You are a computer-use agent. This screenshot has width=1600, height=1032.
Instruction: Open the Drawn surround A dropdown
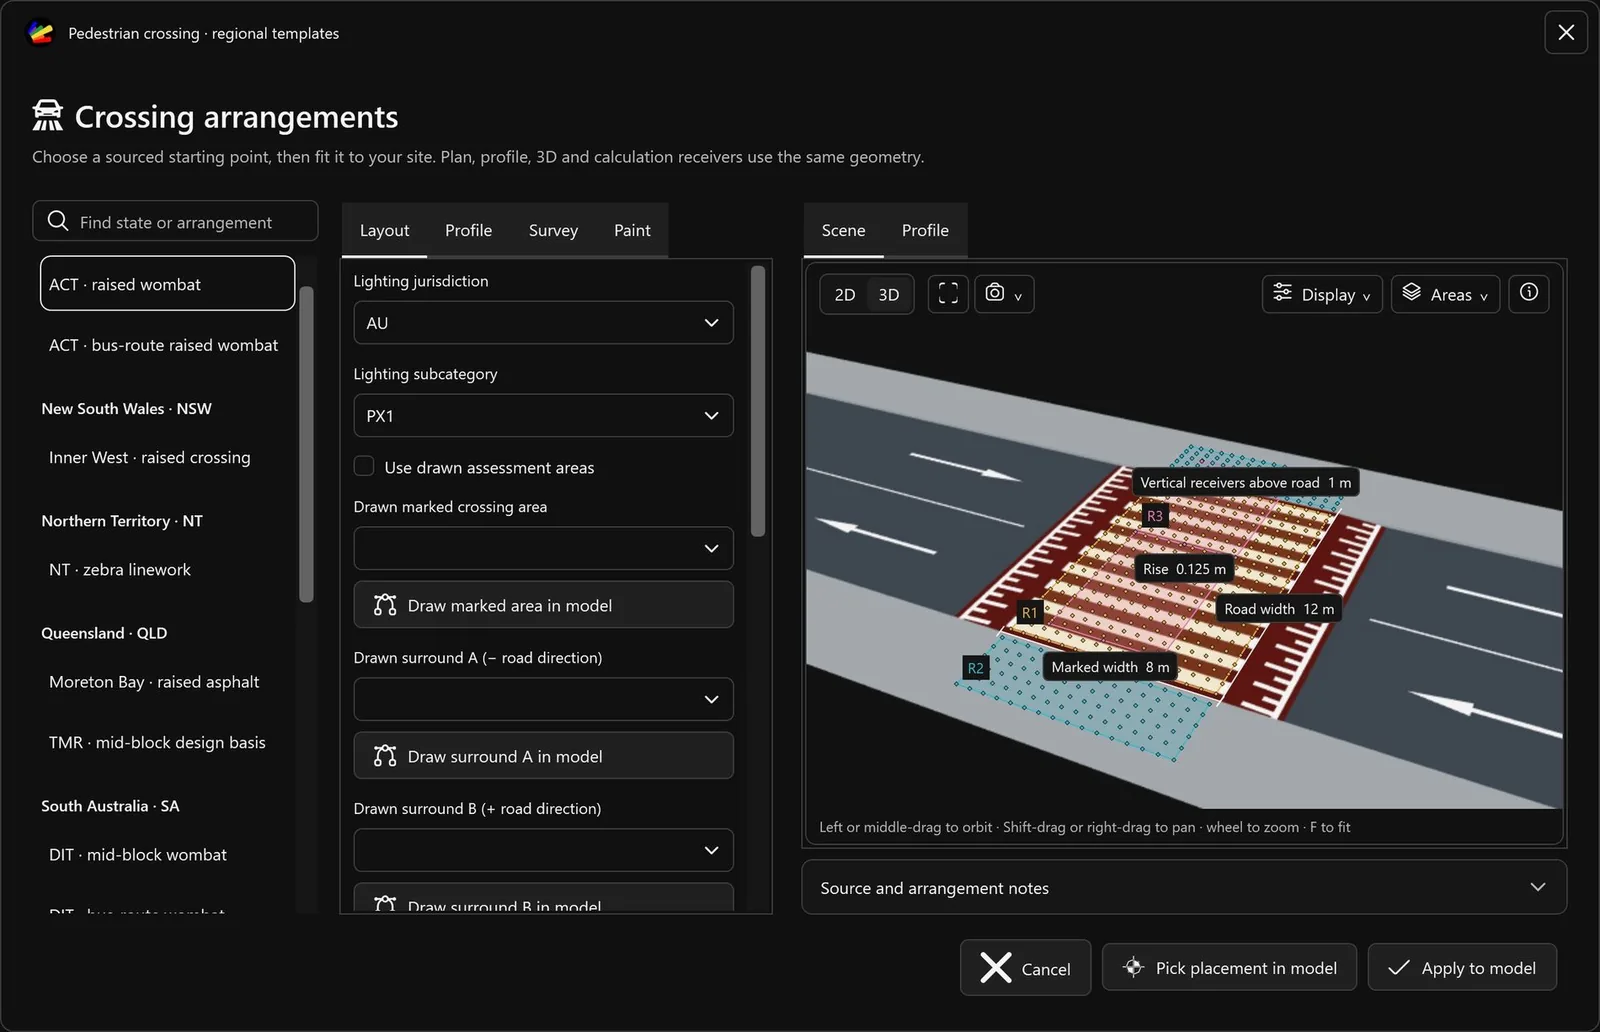(543, 699)
